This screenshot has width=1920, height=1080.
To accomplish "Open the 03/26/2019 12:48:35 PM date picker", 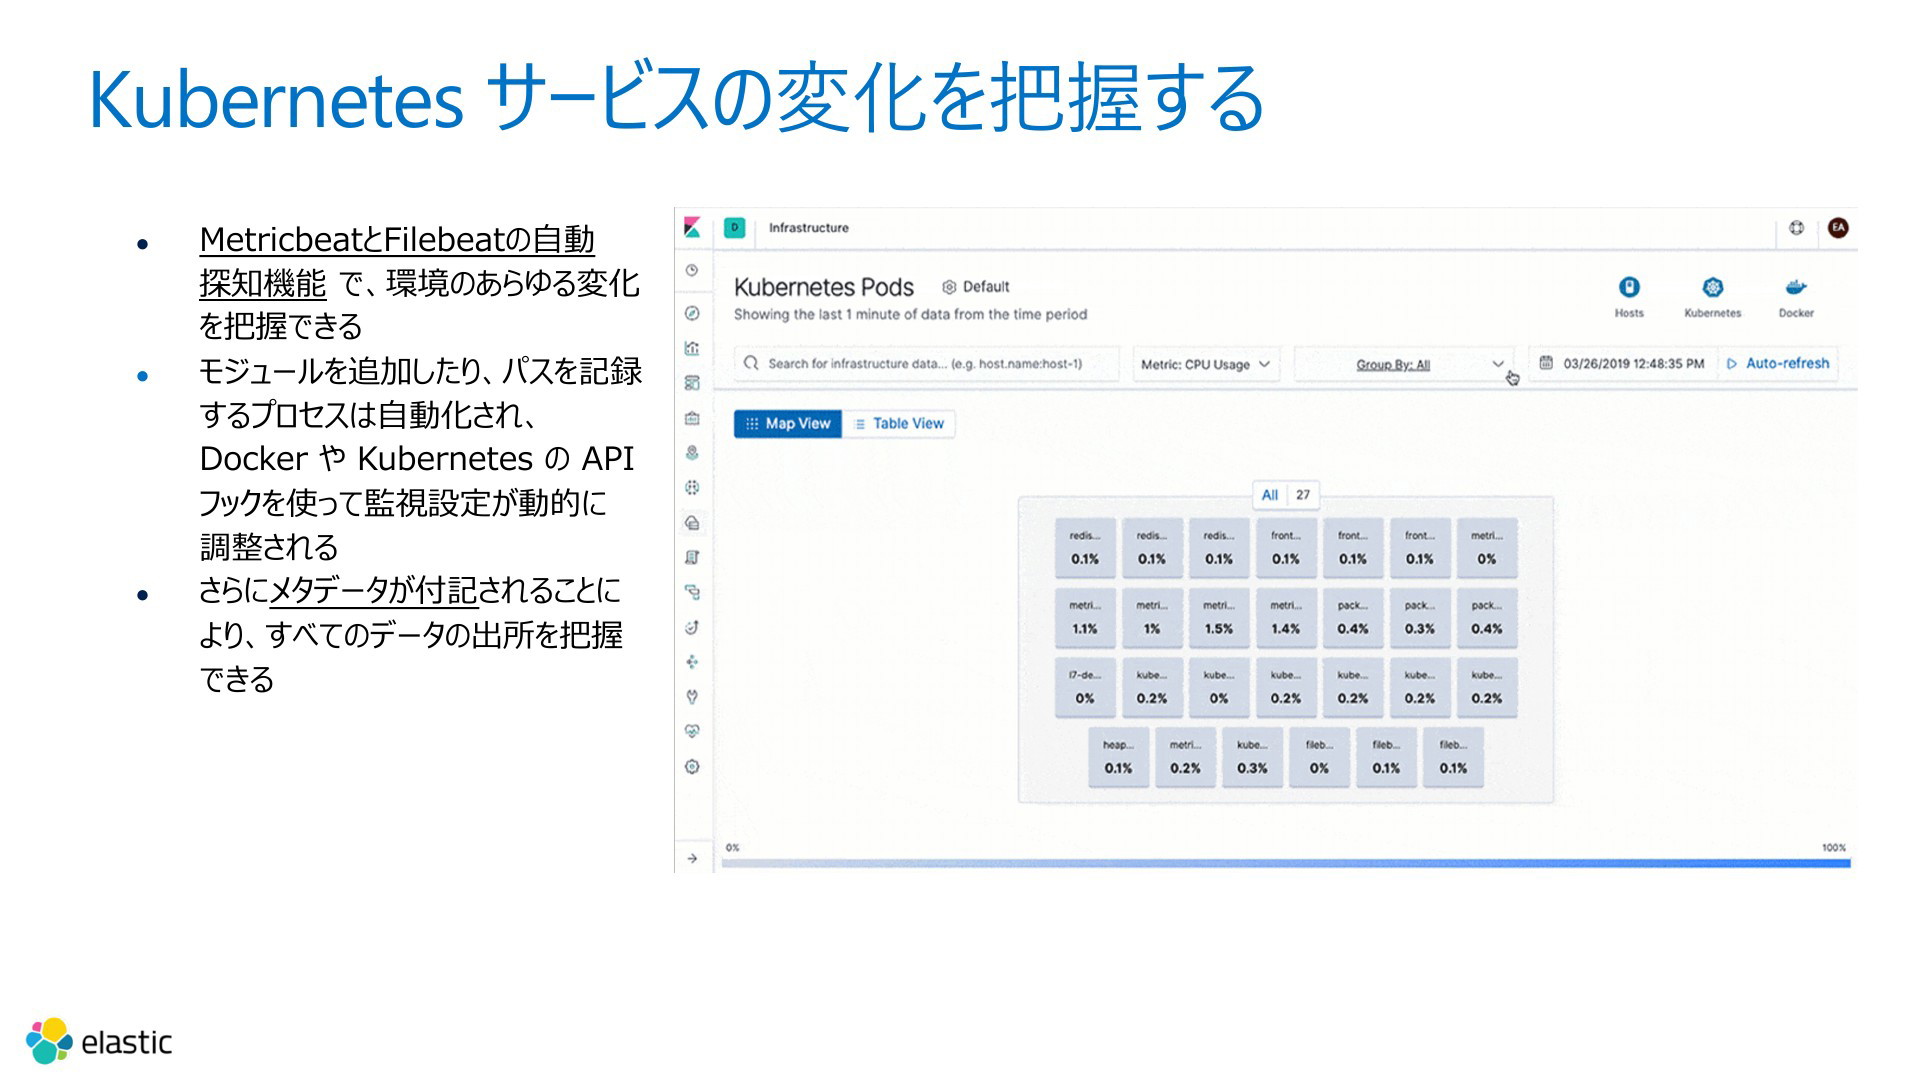I will 1623,364.
